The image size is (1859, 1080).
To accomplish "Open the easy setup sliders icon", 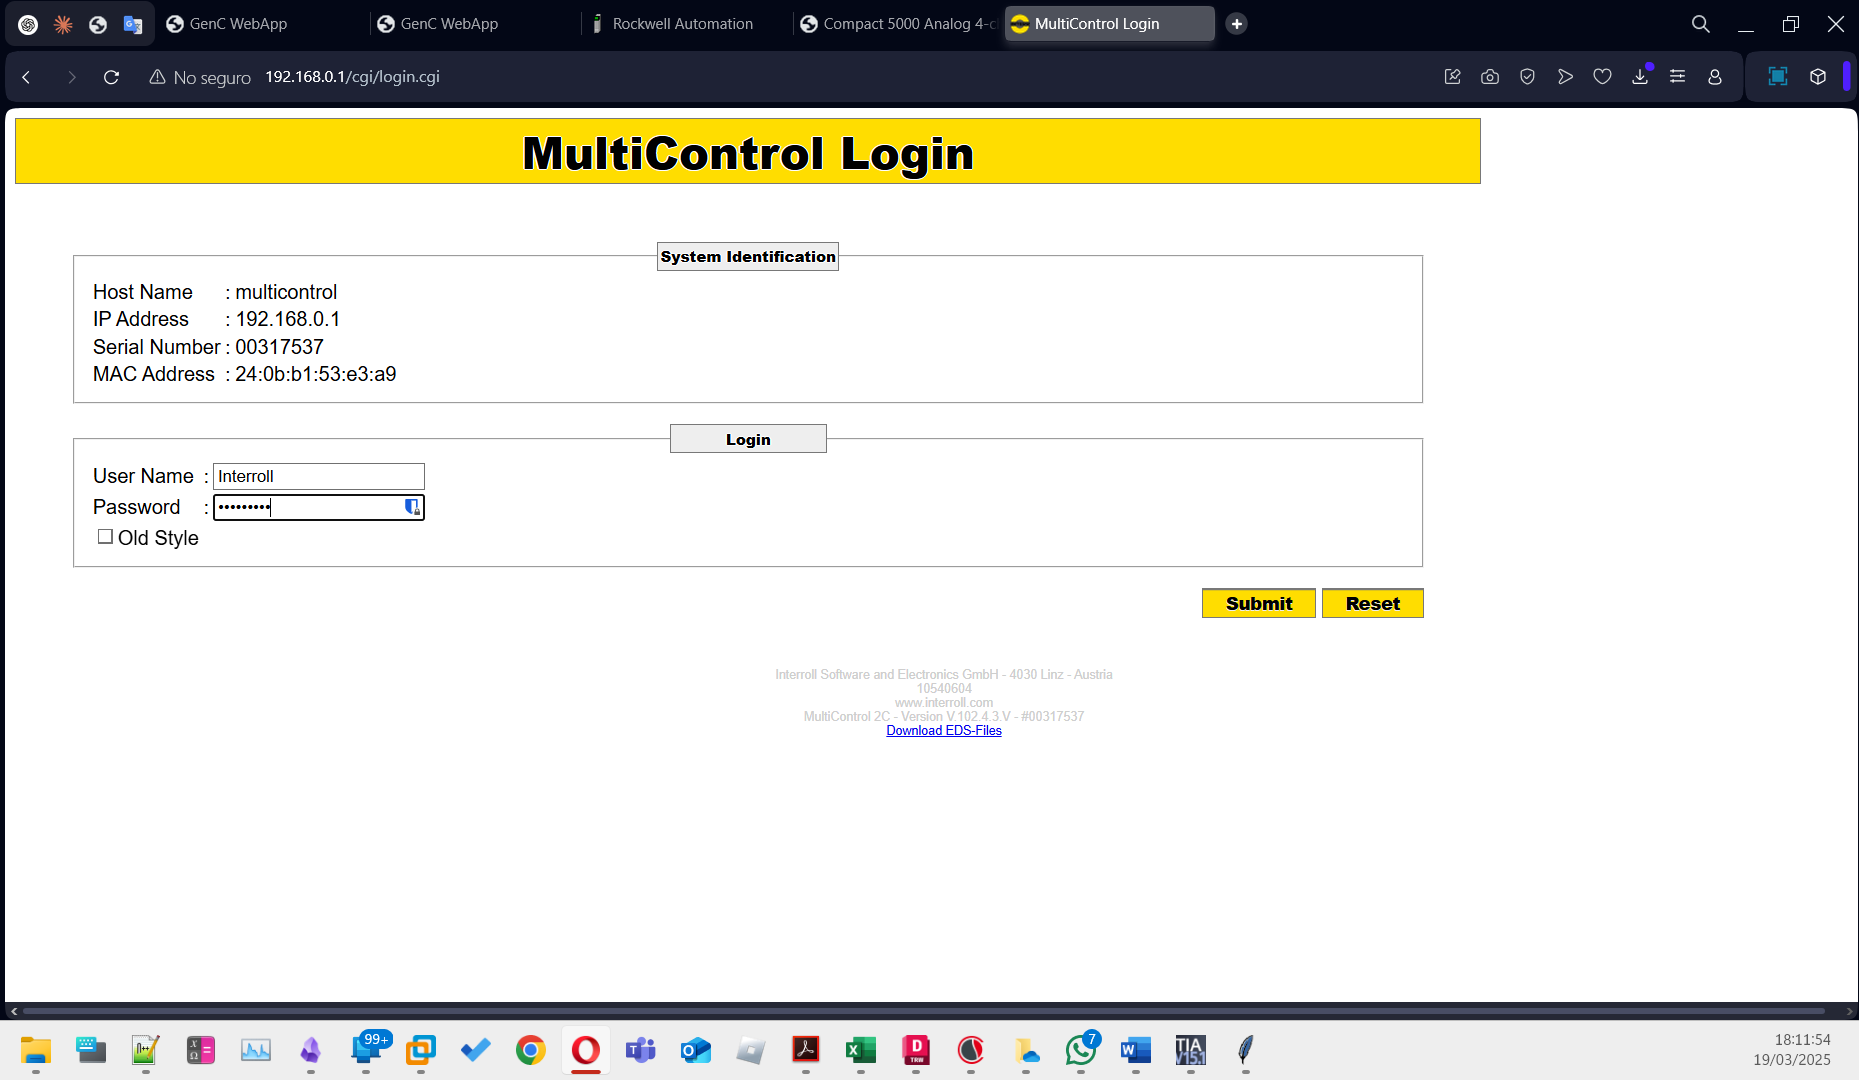I will tap(1677, 77).
